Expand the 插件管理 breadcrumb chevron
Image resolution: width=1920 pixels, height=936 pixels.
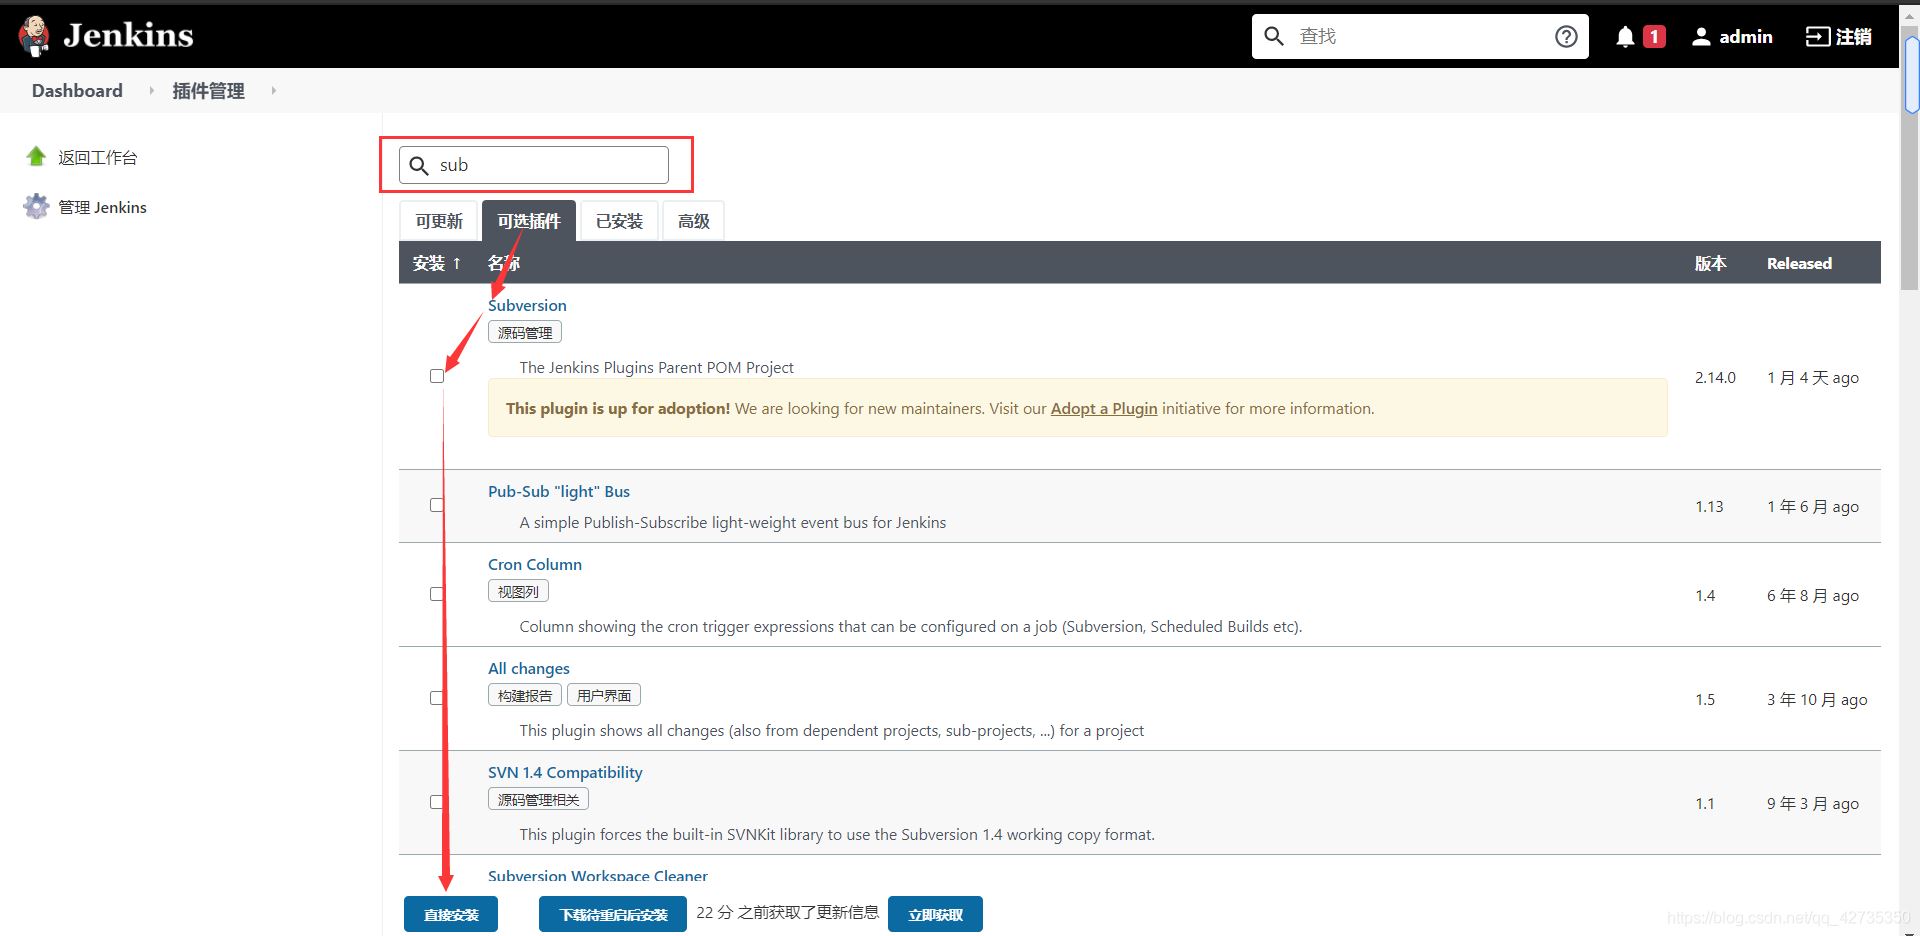pos(273,91)
